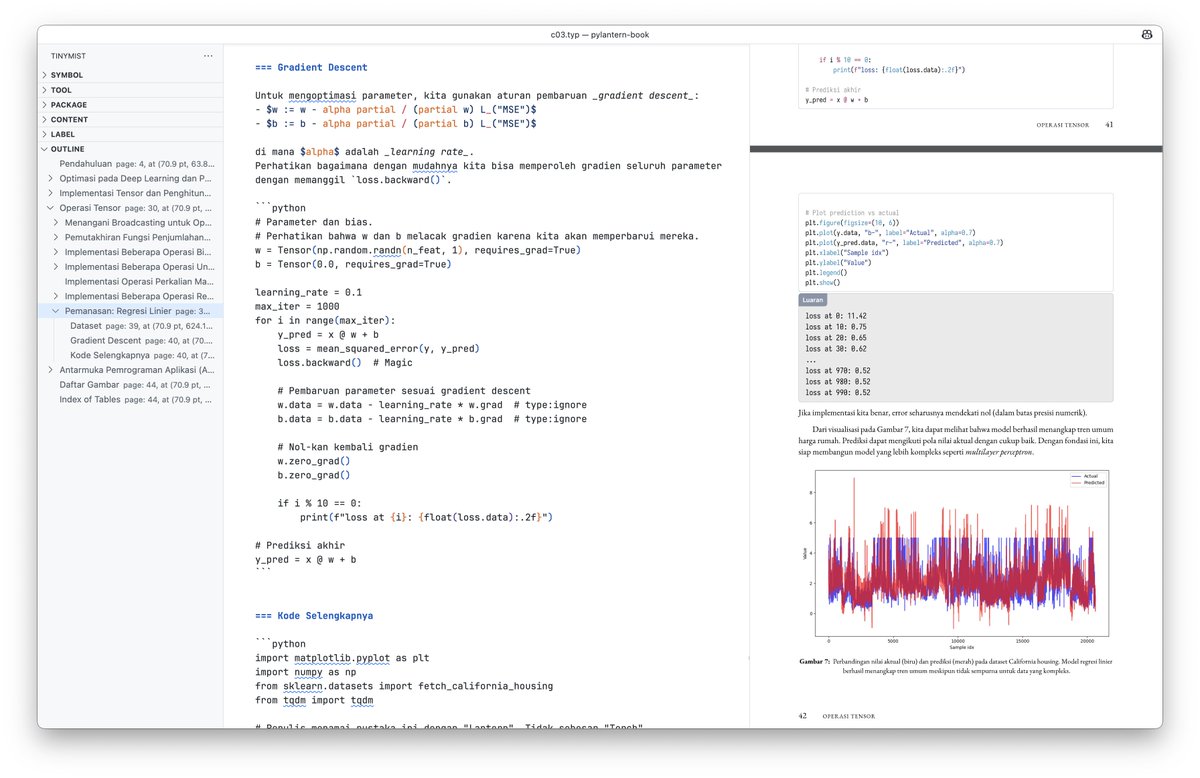This screenshot has height=778, width=1200.
Task: Open Copilot icon in title bar
Action: coord(1146,35)
